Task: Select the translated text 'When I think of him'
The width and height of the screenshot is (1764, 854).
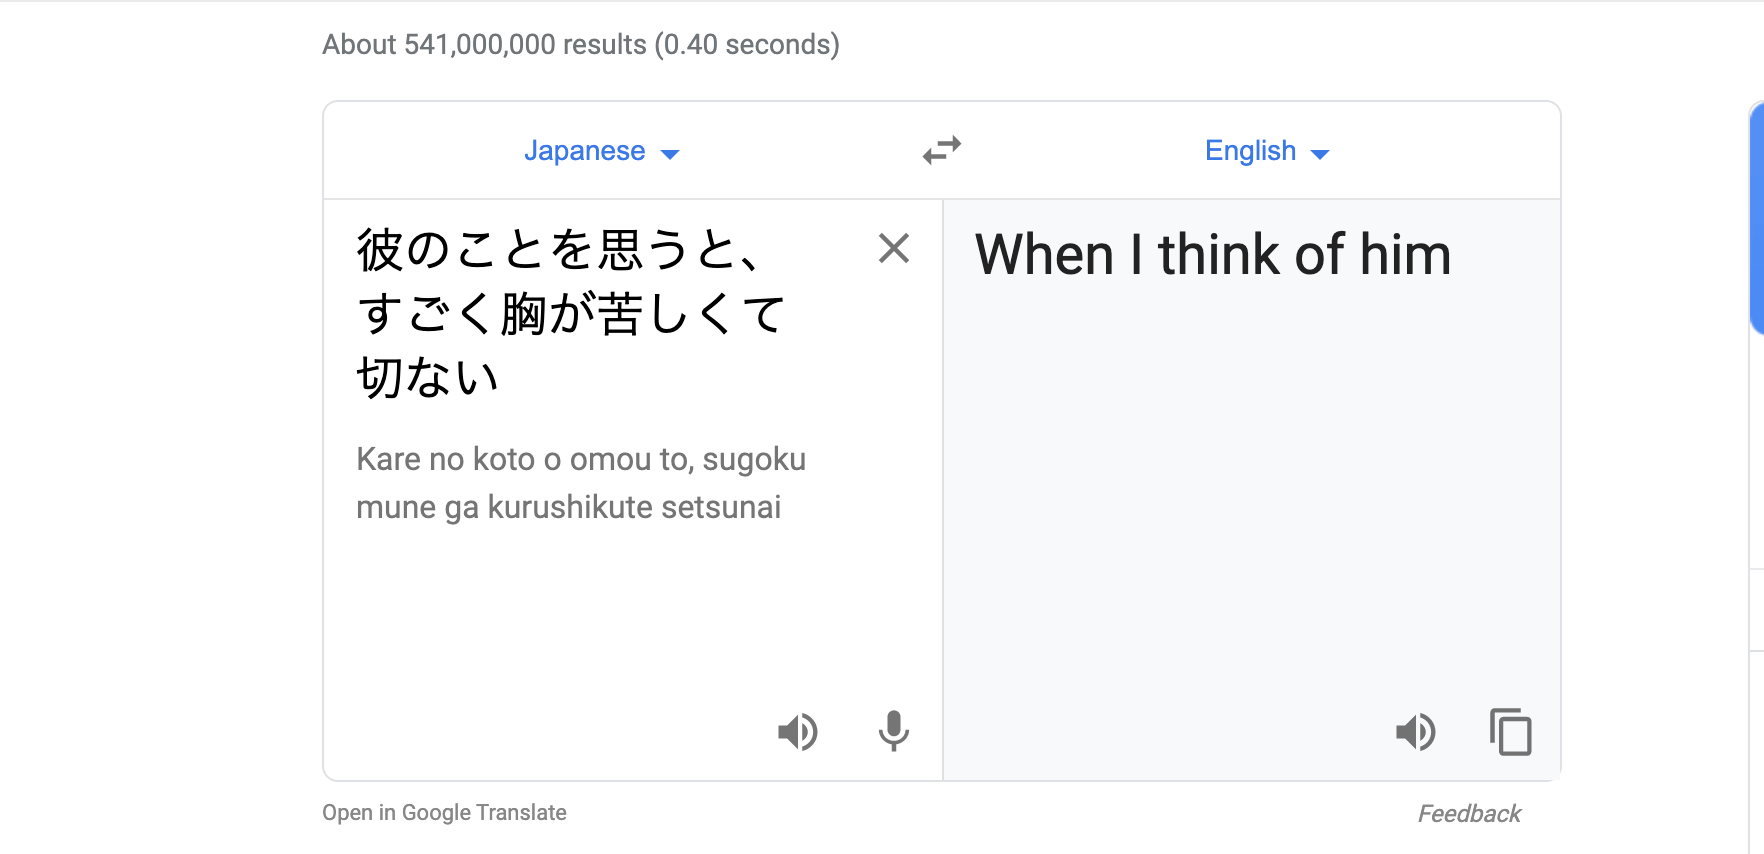Action: click(1213, 254)
